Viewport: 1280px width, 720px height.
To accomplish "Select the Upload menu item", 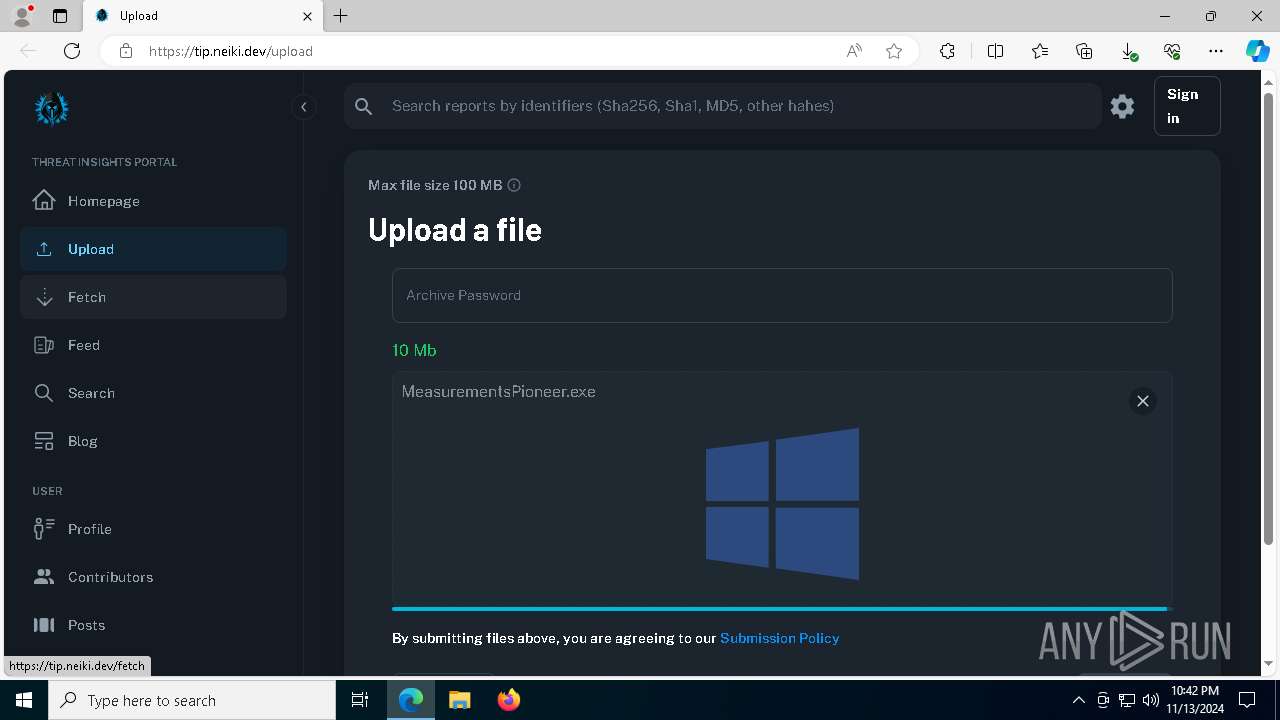I will click(153, 249).
